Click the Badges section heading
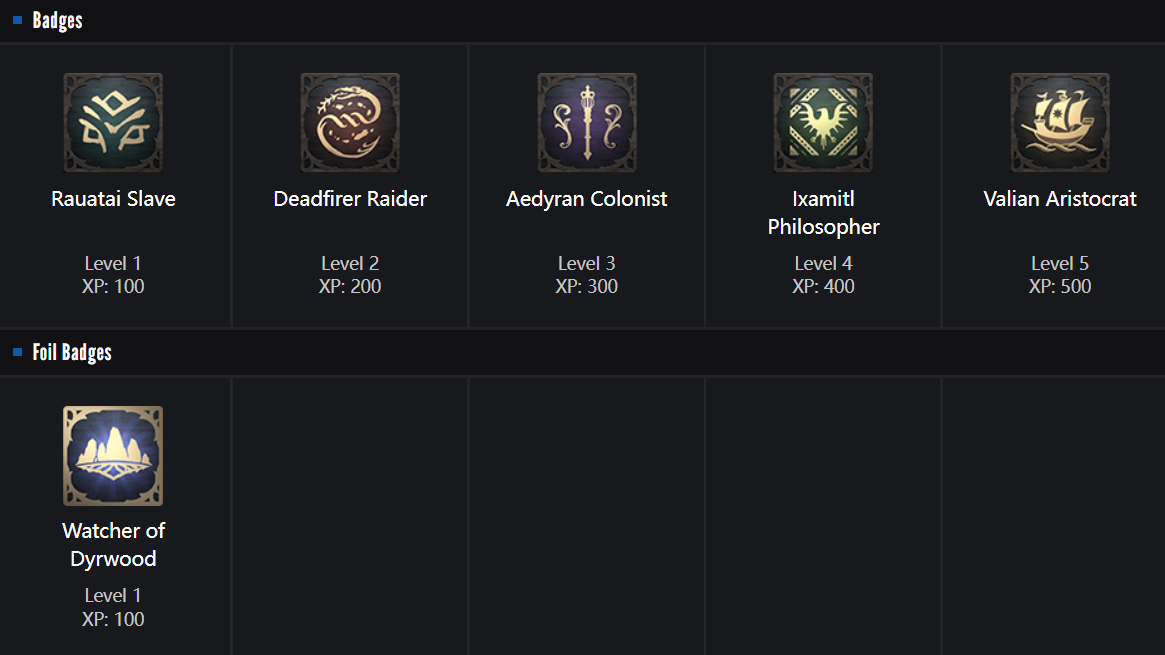The width and height of the screenshot is (1165, 655). coord(57,20)
